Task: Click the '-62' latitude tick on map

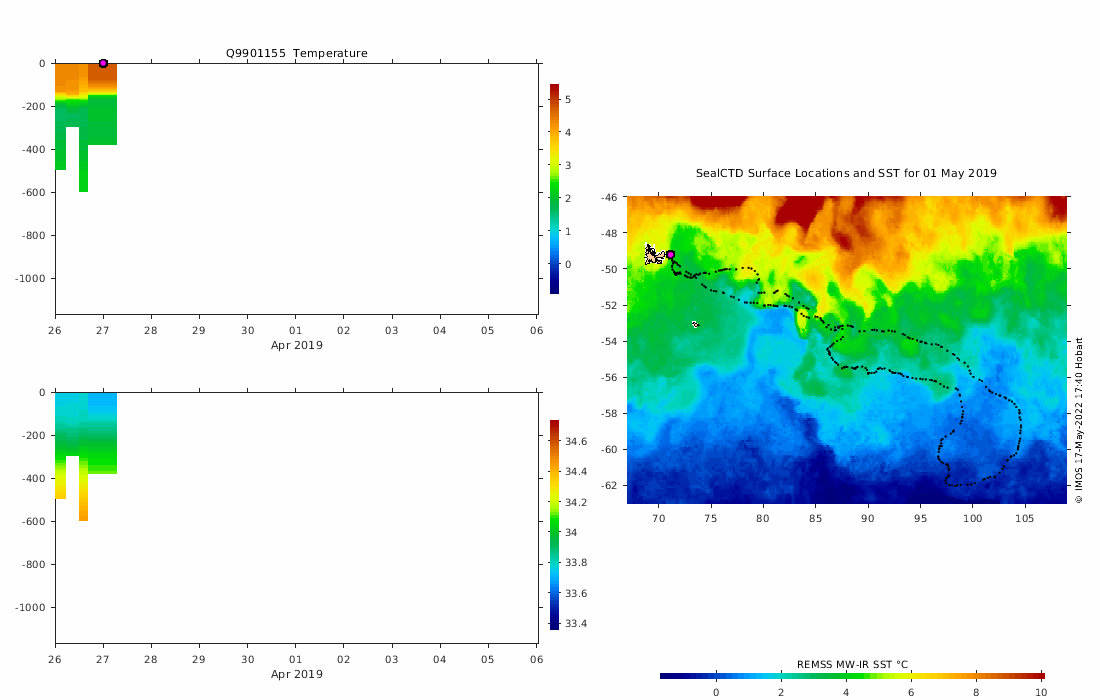Action: (609, 485)
